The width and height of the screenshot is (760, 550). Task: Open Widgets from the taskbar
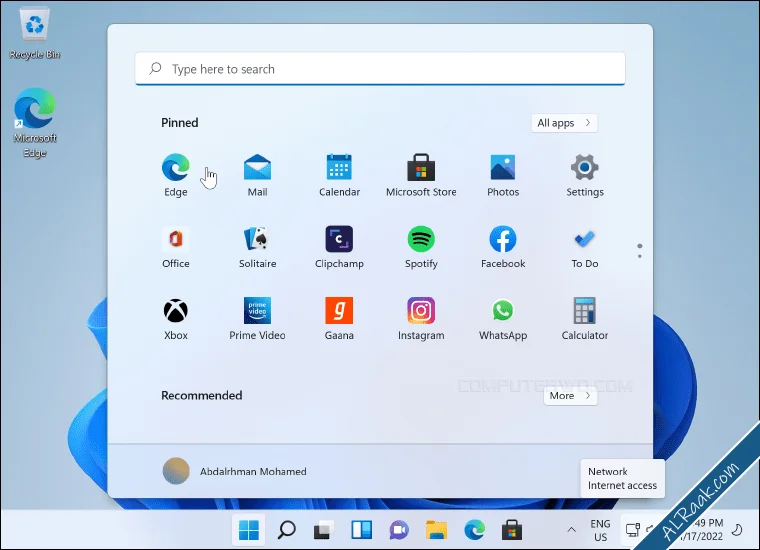click(362, 530)
